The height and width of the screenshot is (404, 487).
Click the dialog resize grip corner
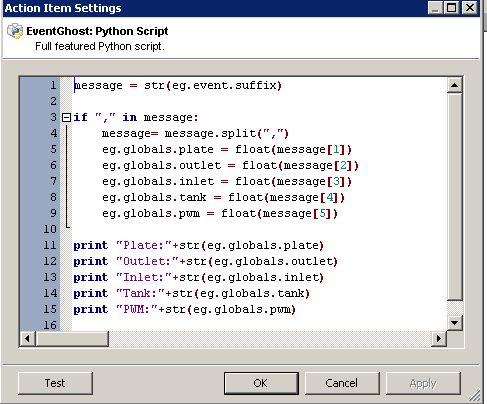[x=475, y=396]
